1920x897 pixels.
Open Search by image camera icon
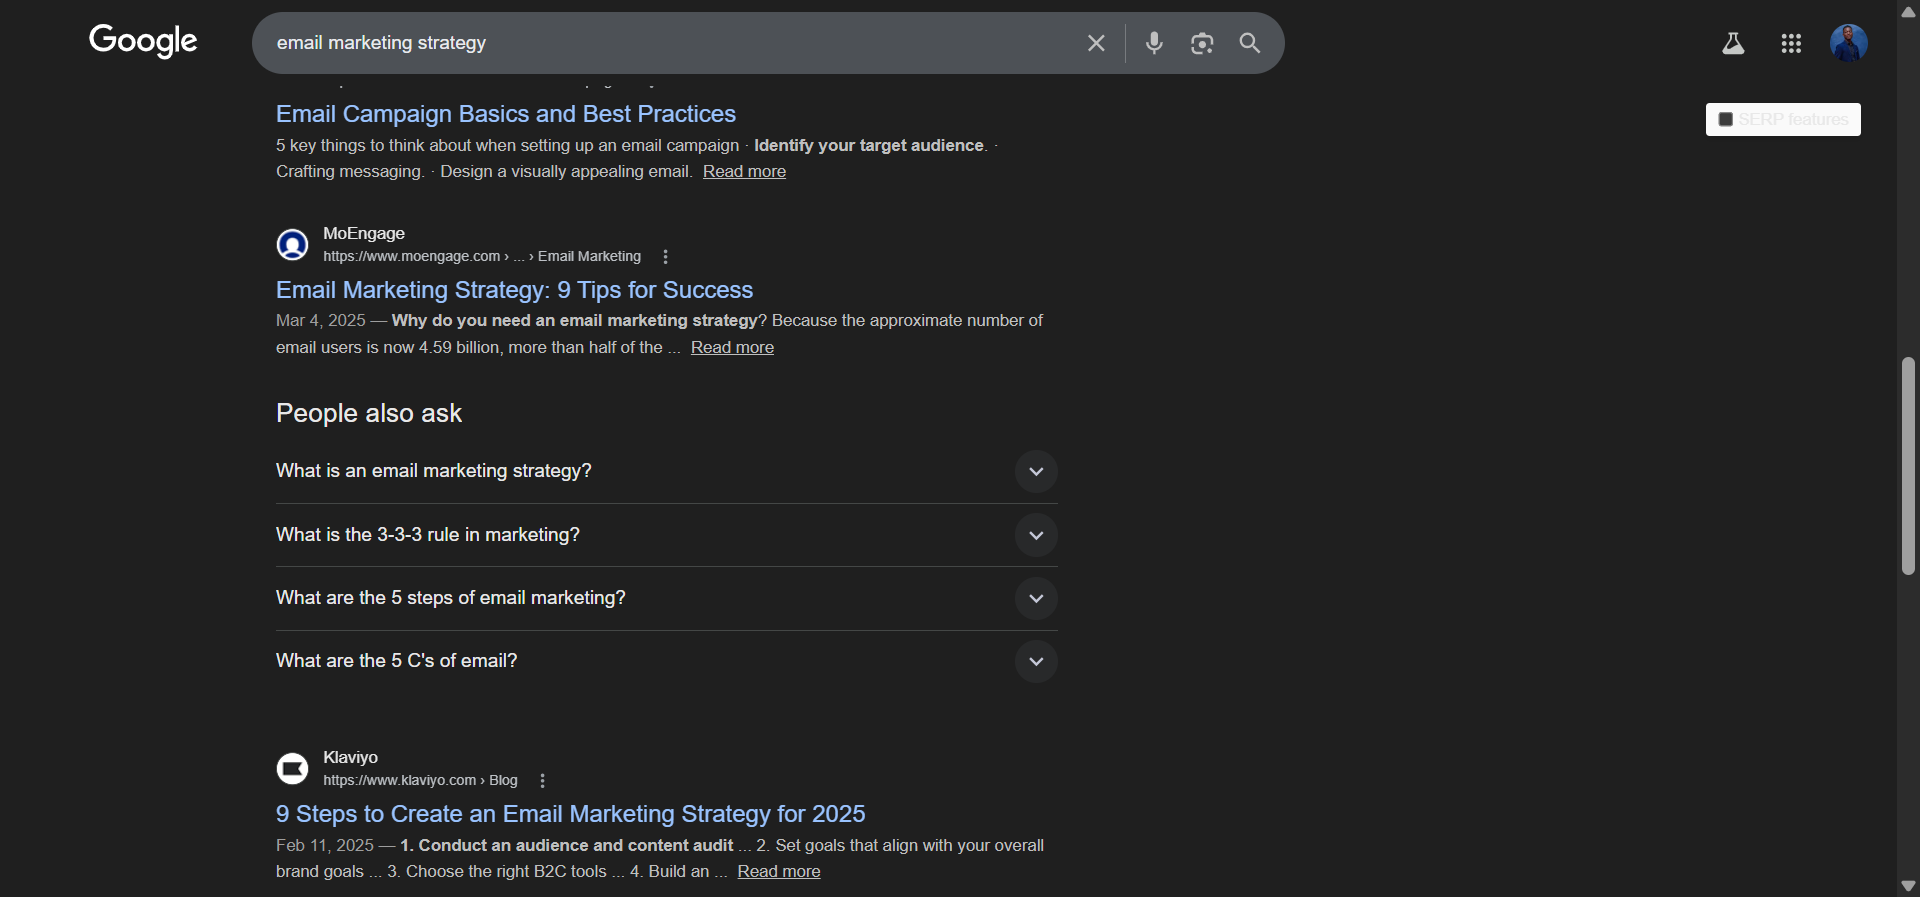coord(1202,43)
